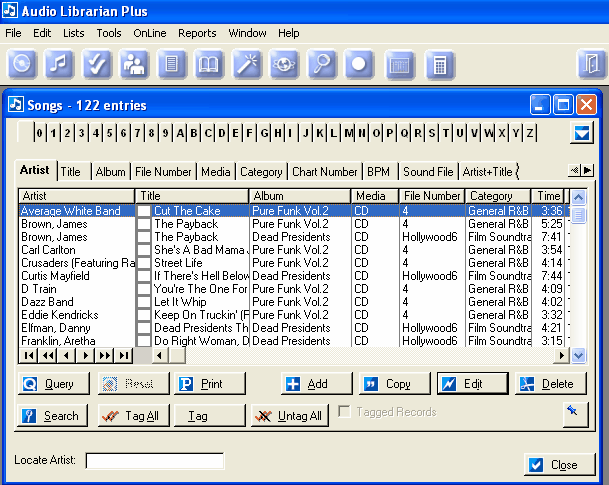Filter songs by letter B
The width and height of the screenshot is (609, 485).
pos(194,133)
